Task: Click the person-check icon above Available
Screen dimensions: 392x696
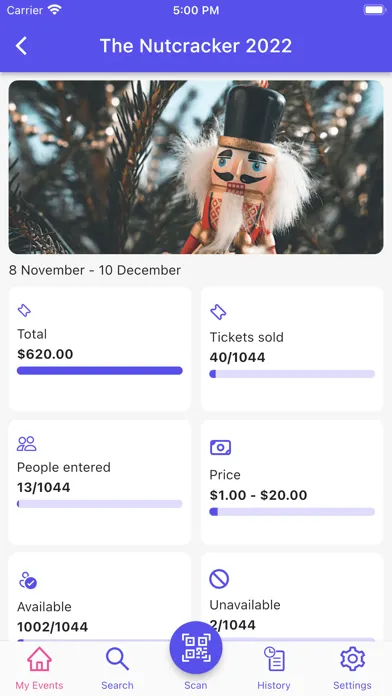Action: (28, 581)
